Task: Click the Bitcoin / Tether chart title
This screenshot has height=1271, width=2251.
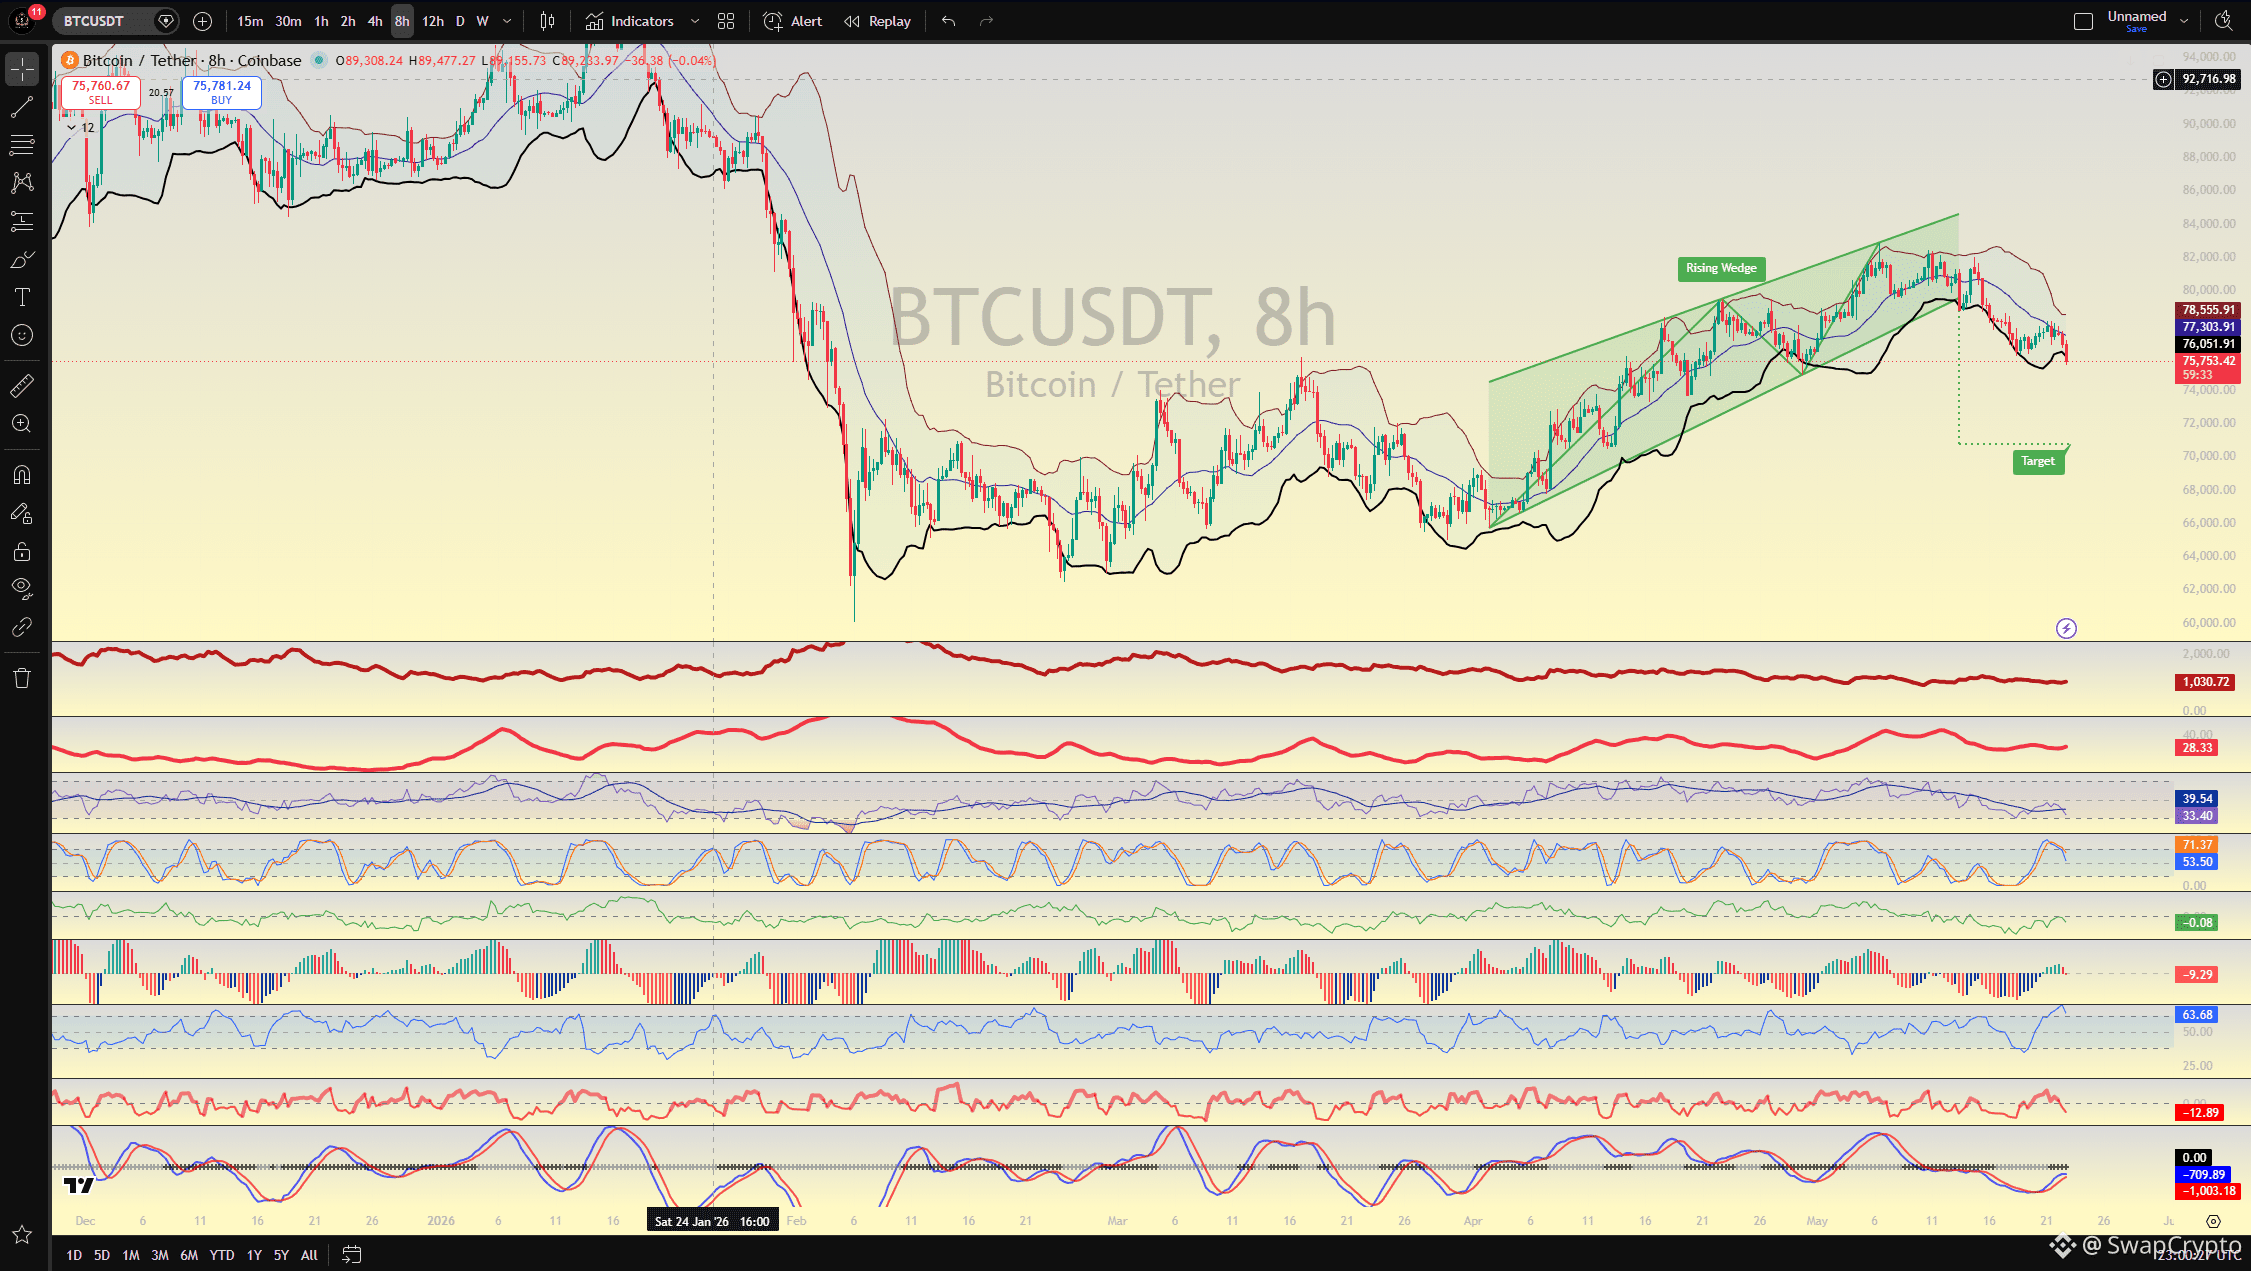Action: pos(192,61)
